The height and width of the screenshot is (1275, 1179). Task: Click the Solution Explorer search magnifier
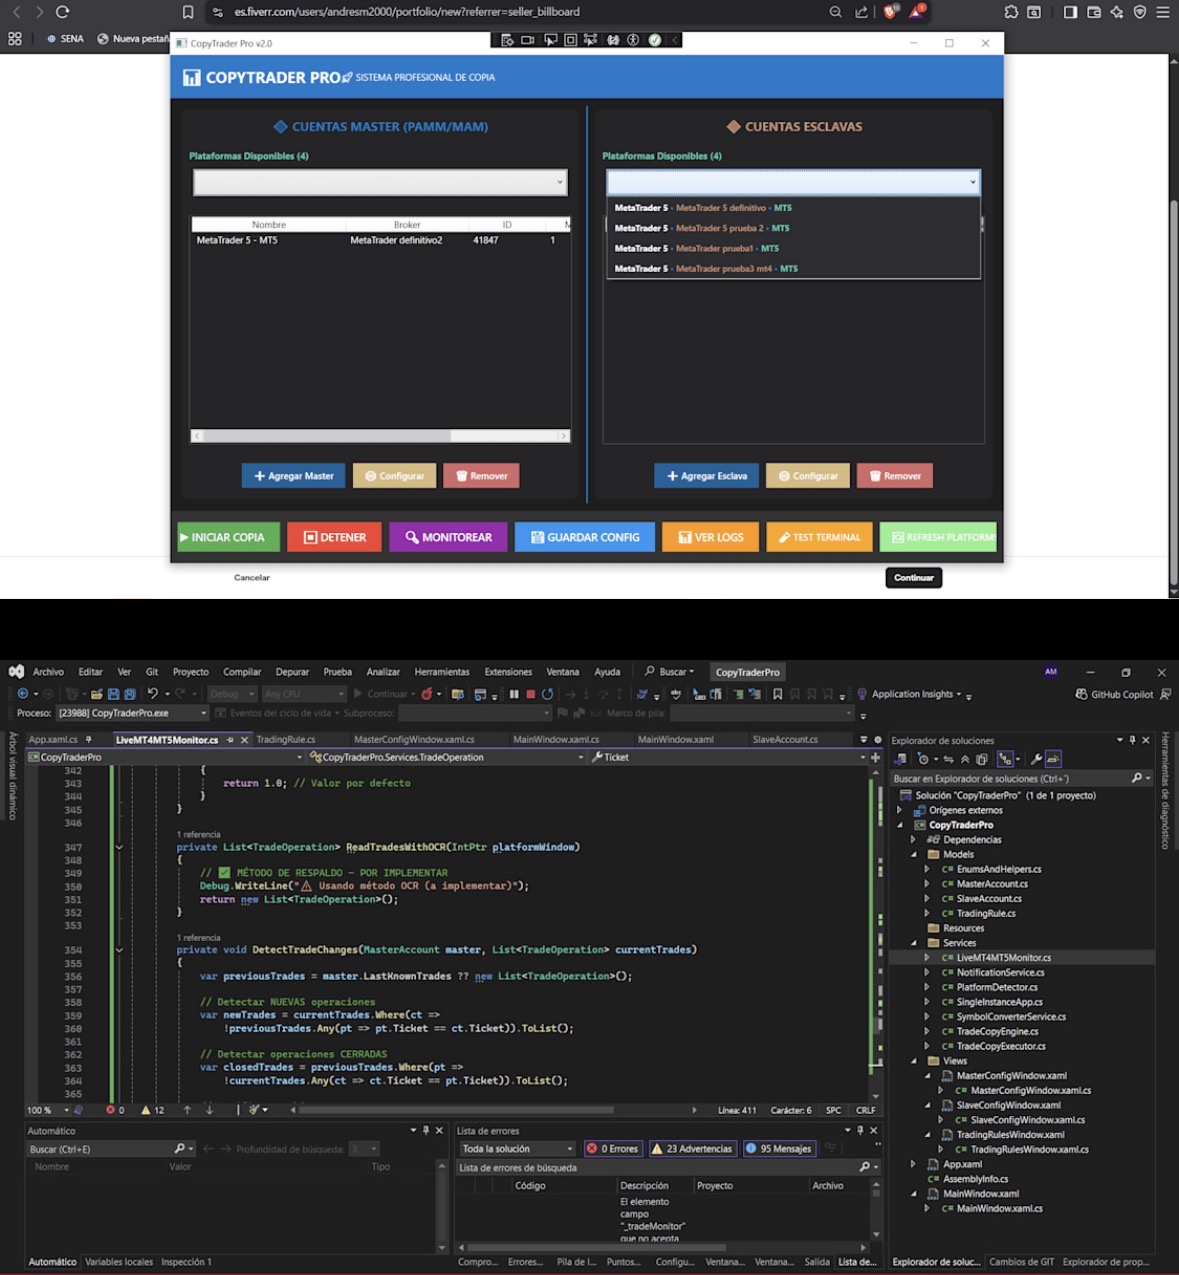coord(1137,778)
